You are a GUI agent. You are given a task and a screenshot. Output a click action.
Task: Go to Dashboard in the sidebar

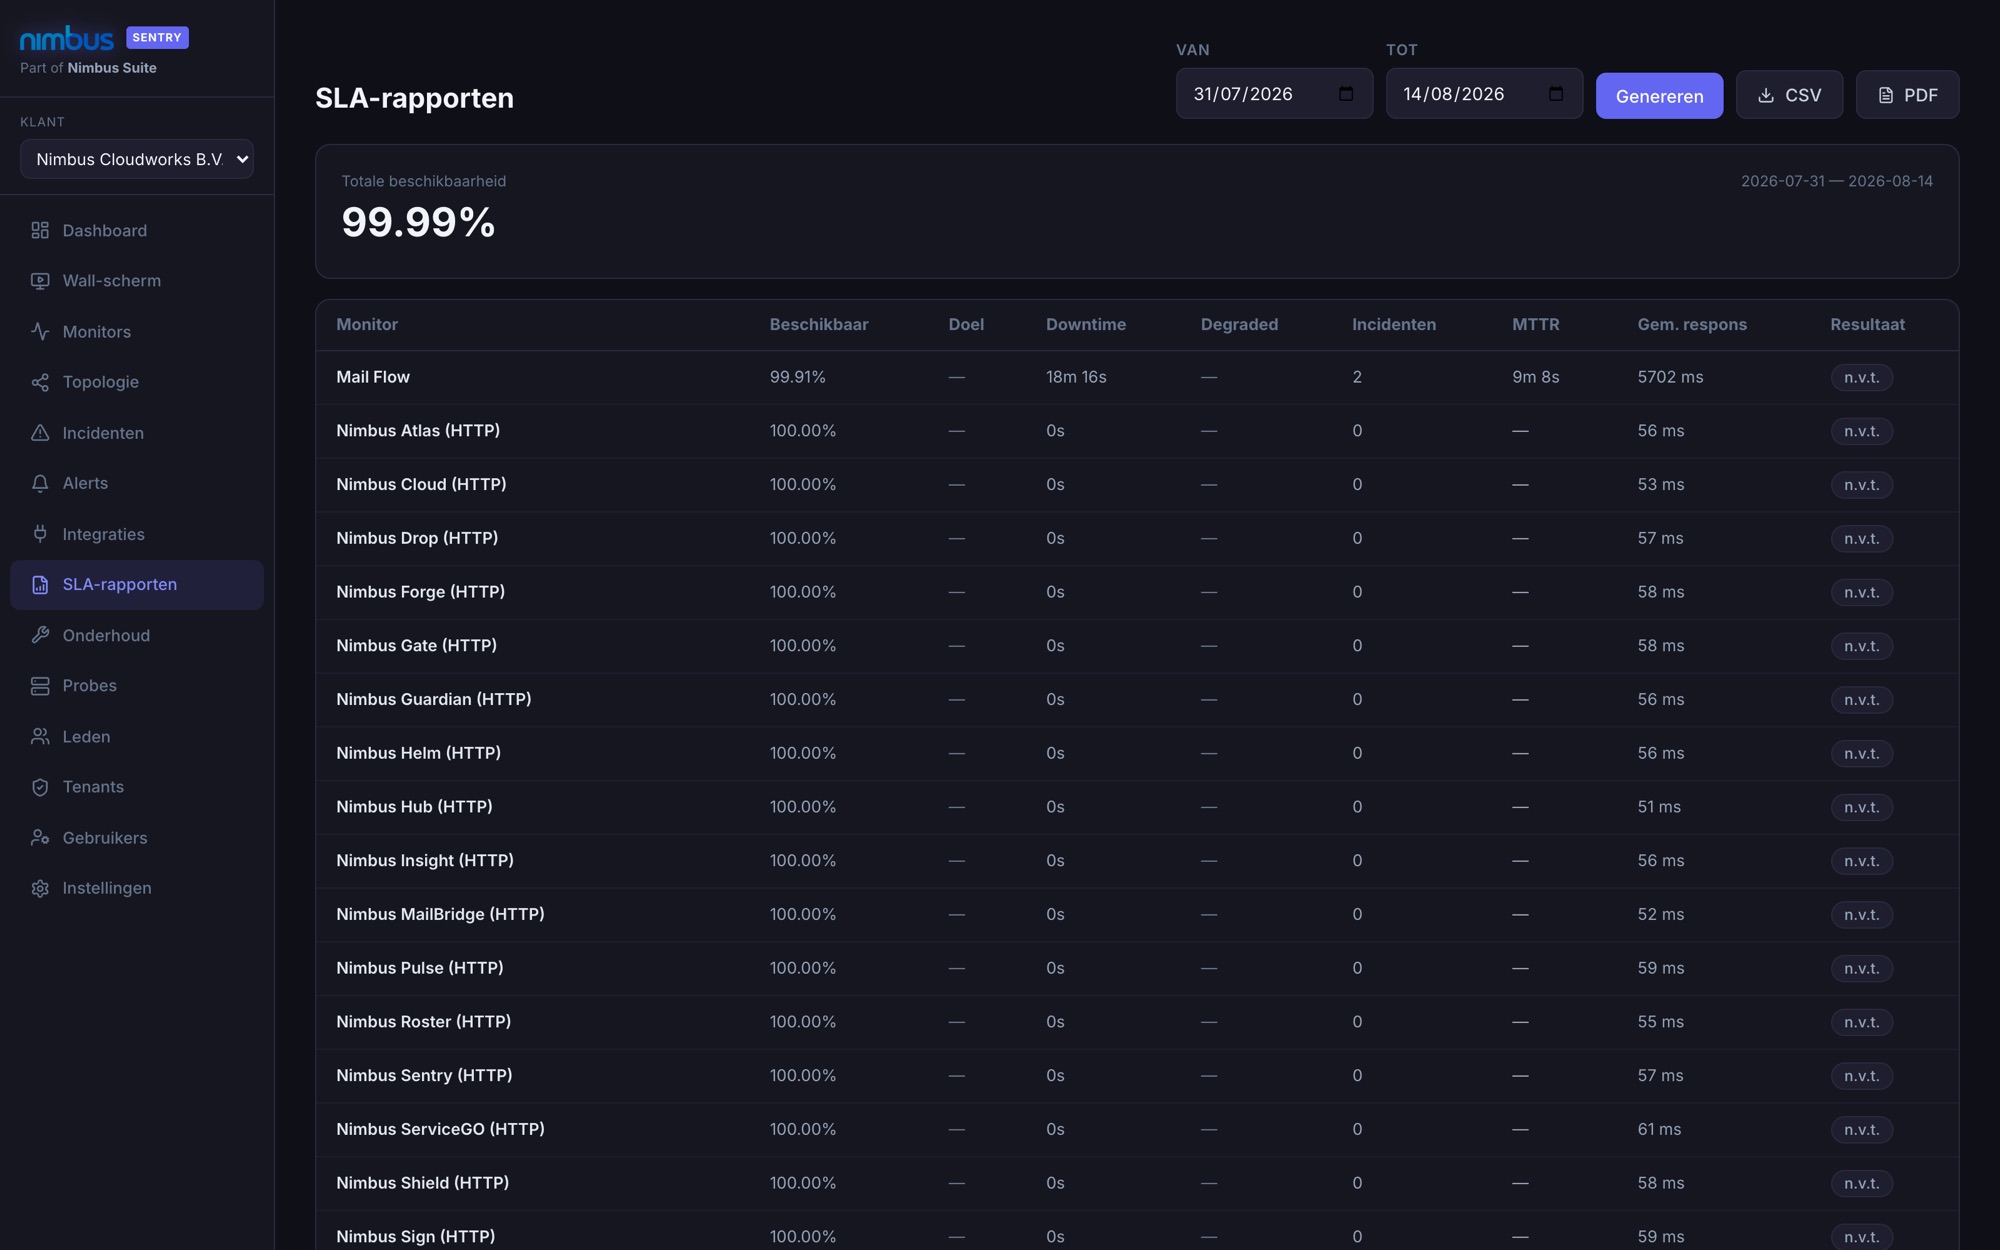137,230
